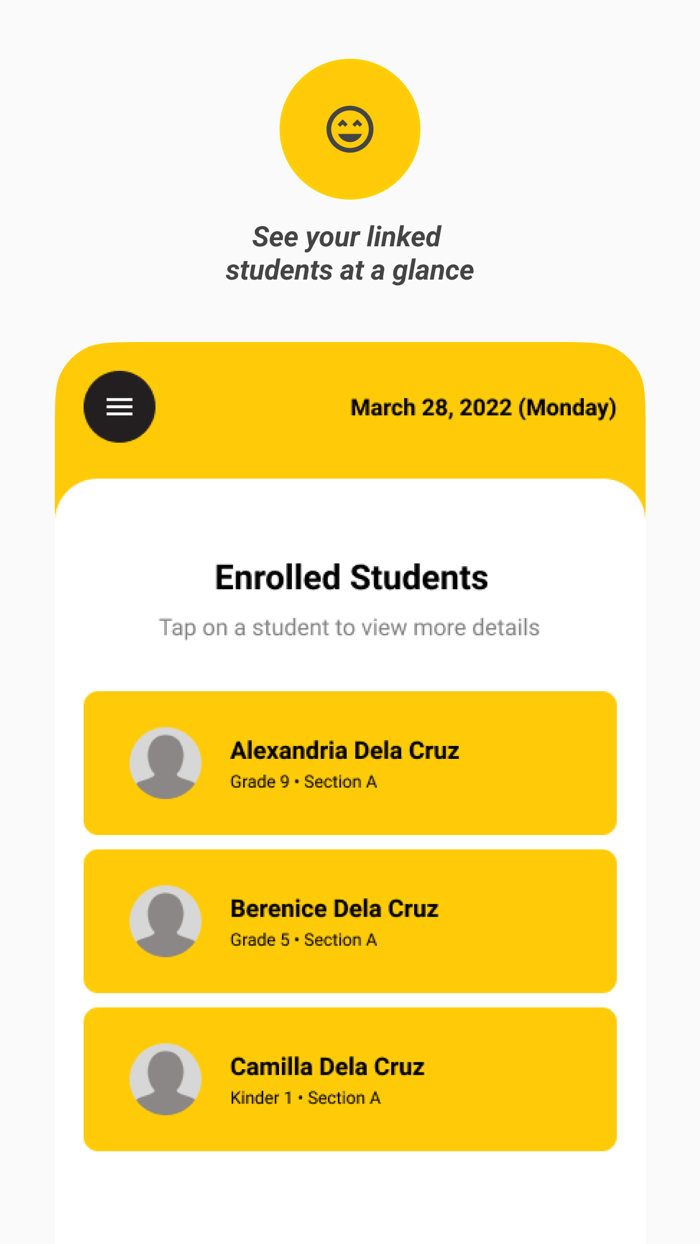Click the Grade 5 Section A subtitle
The image size is (700, 1244).
(x=303, y=940)
